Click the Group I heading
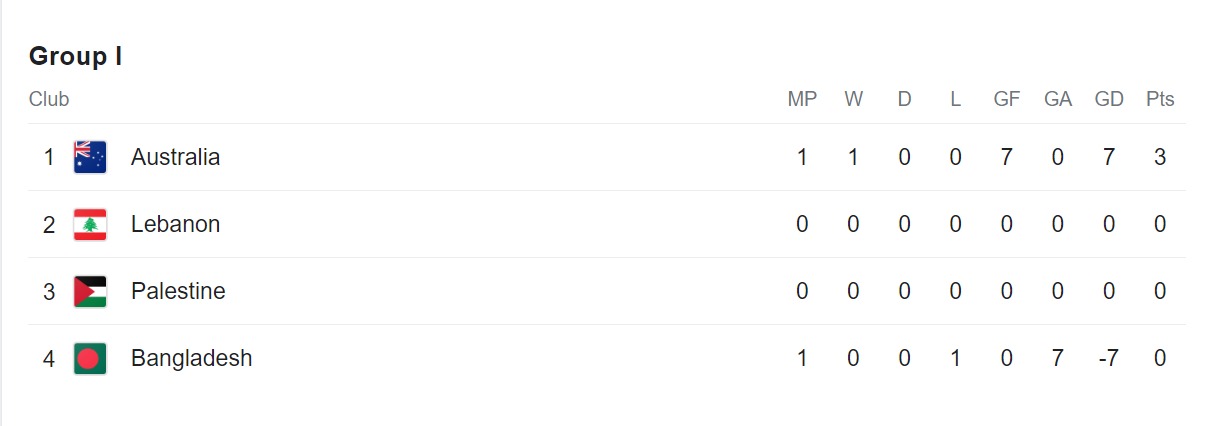Screen dimensions: 1229x426 coord(75,56)
